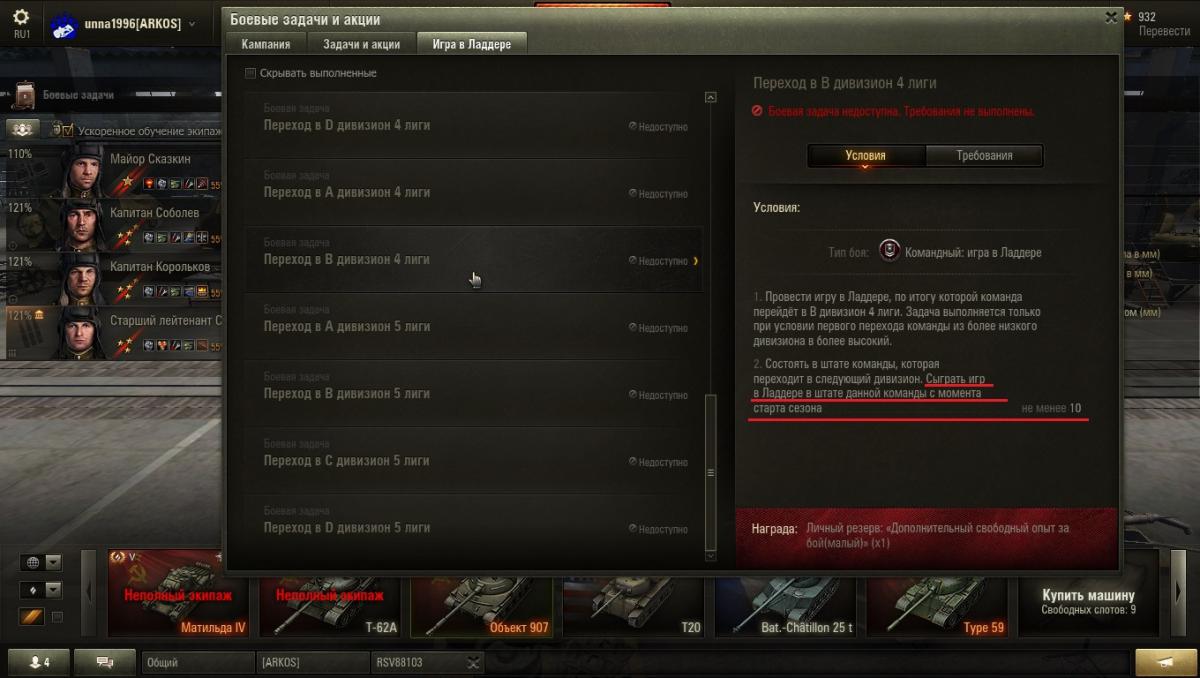Open the chat channels speech-bubble icon
The width and height of the screenshot is (1200, 678).
tap(105, 662)
